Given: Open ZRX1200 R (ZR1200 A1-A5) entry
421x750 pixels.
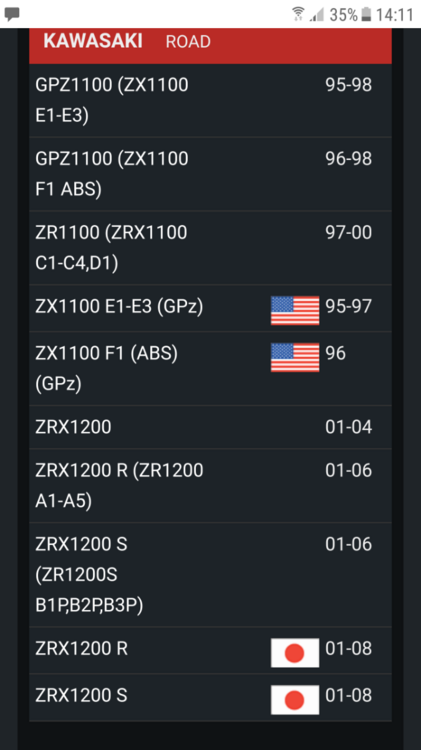Looking at the screenshot, I should click(x=210, y=485).
